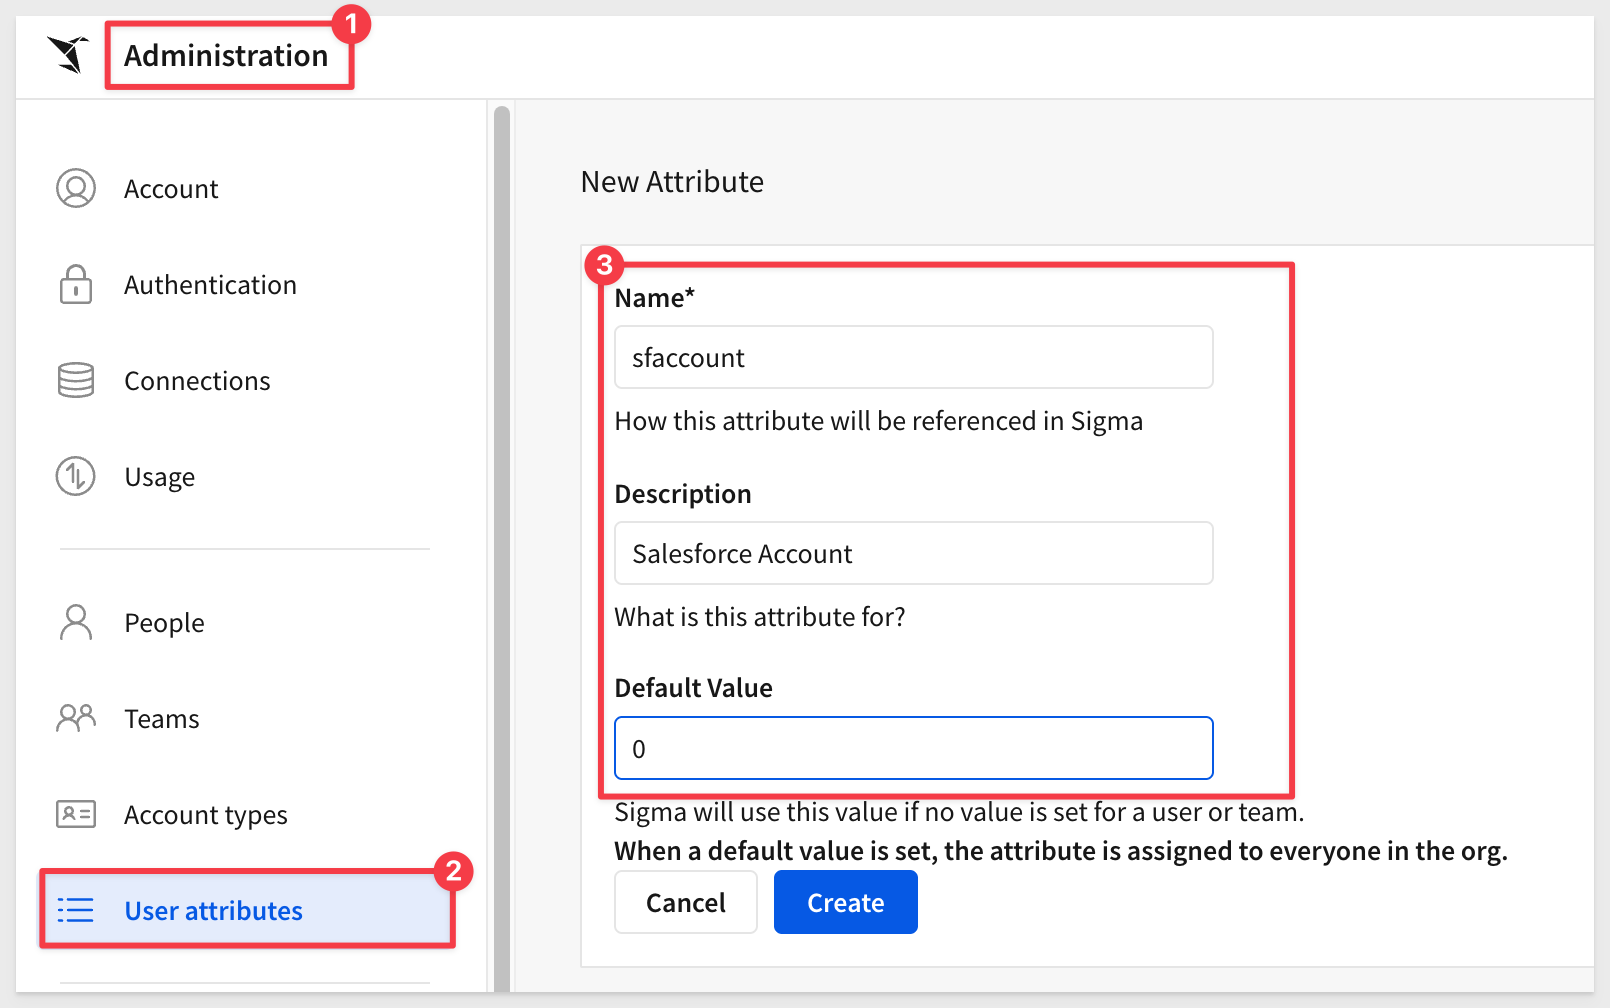Open Connections from the sidebar
This screenshot has height=1008, width=1610.
[197, 381]
